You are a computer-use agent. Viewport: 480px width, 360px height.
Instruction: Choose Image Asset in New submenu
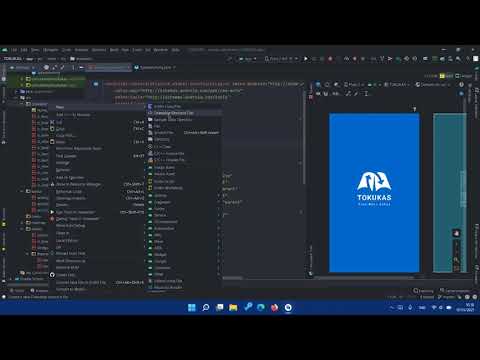(184, 167)
